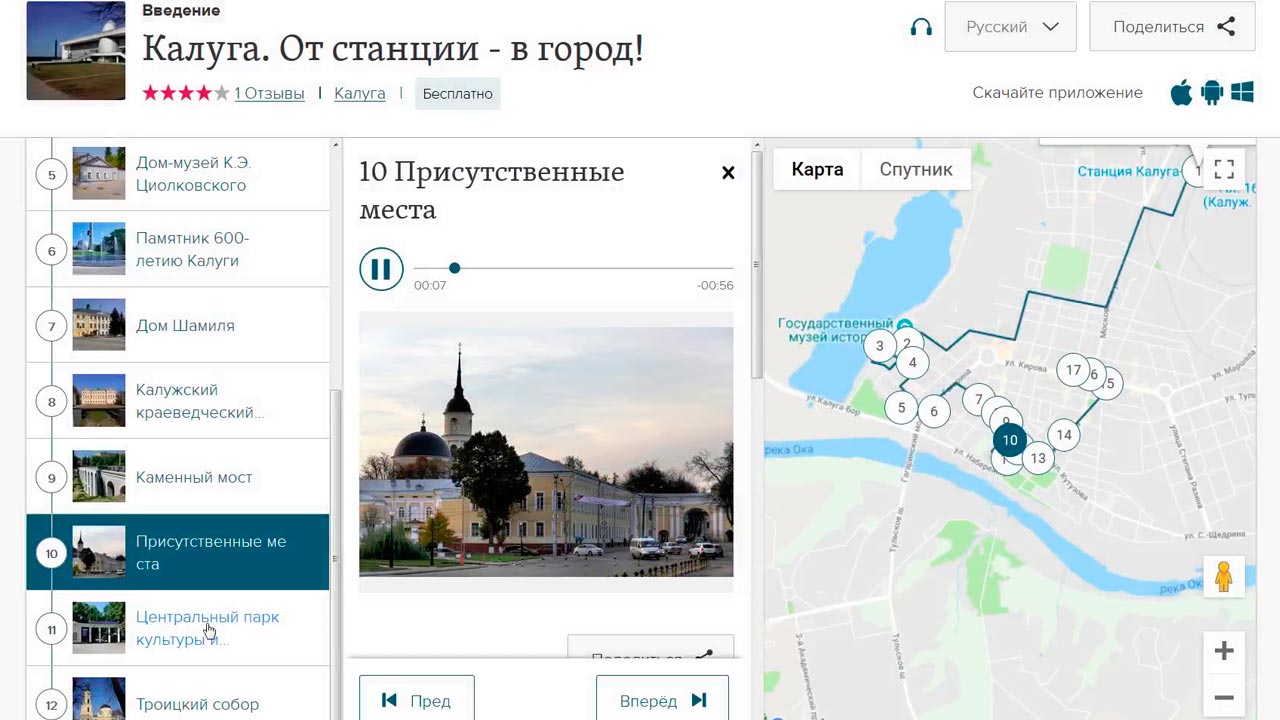Switch map to Спутник view
The image size is (1280, 720).
pos(915,169)
